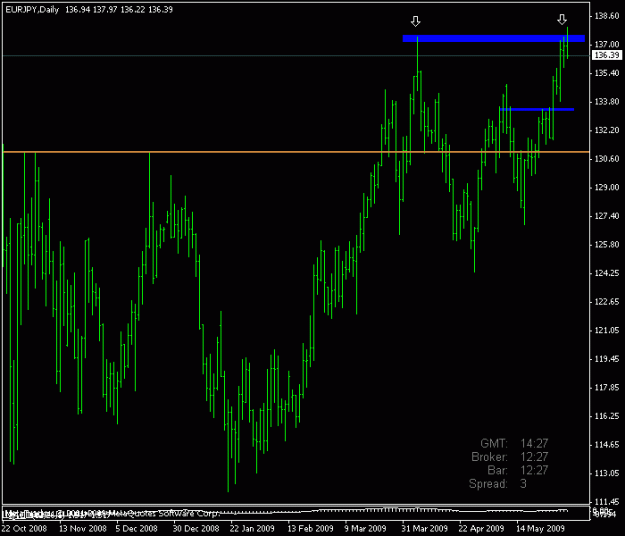The height and width of the screenshot is (536, 625).
Task: Click the 132.20 price axis label
Action: tap(607, 130)
